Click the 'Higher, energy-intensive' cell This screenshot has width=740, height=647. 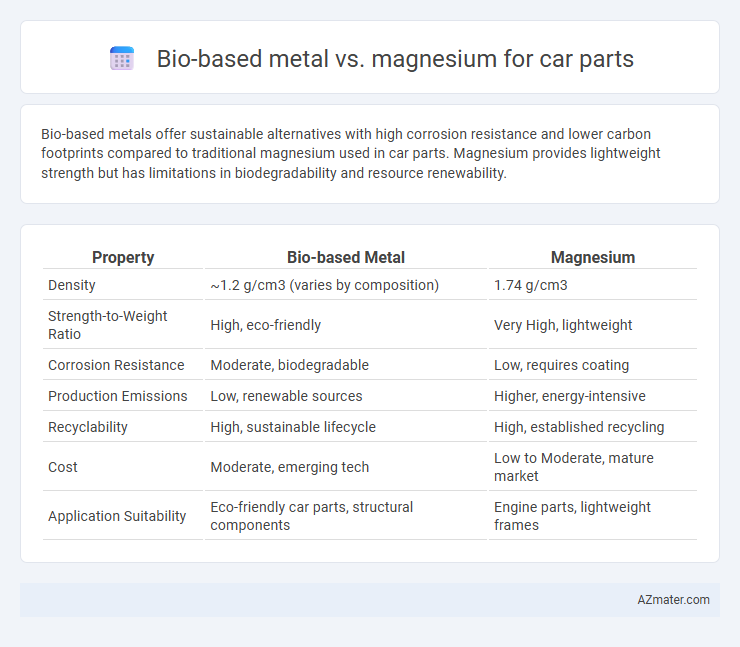570,396
